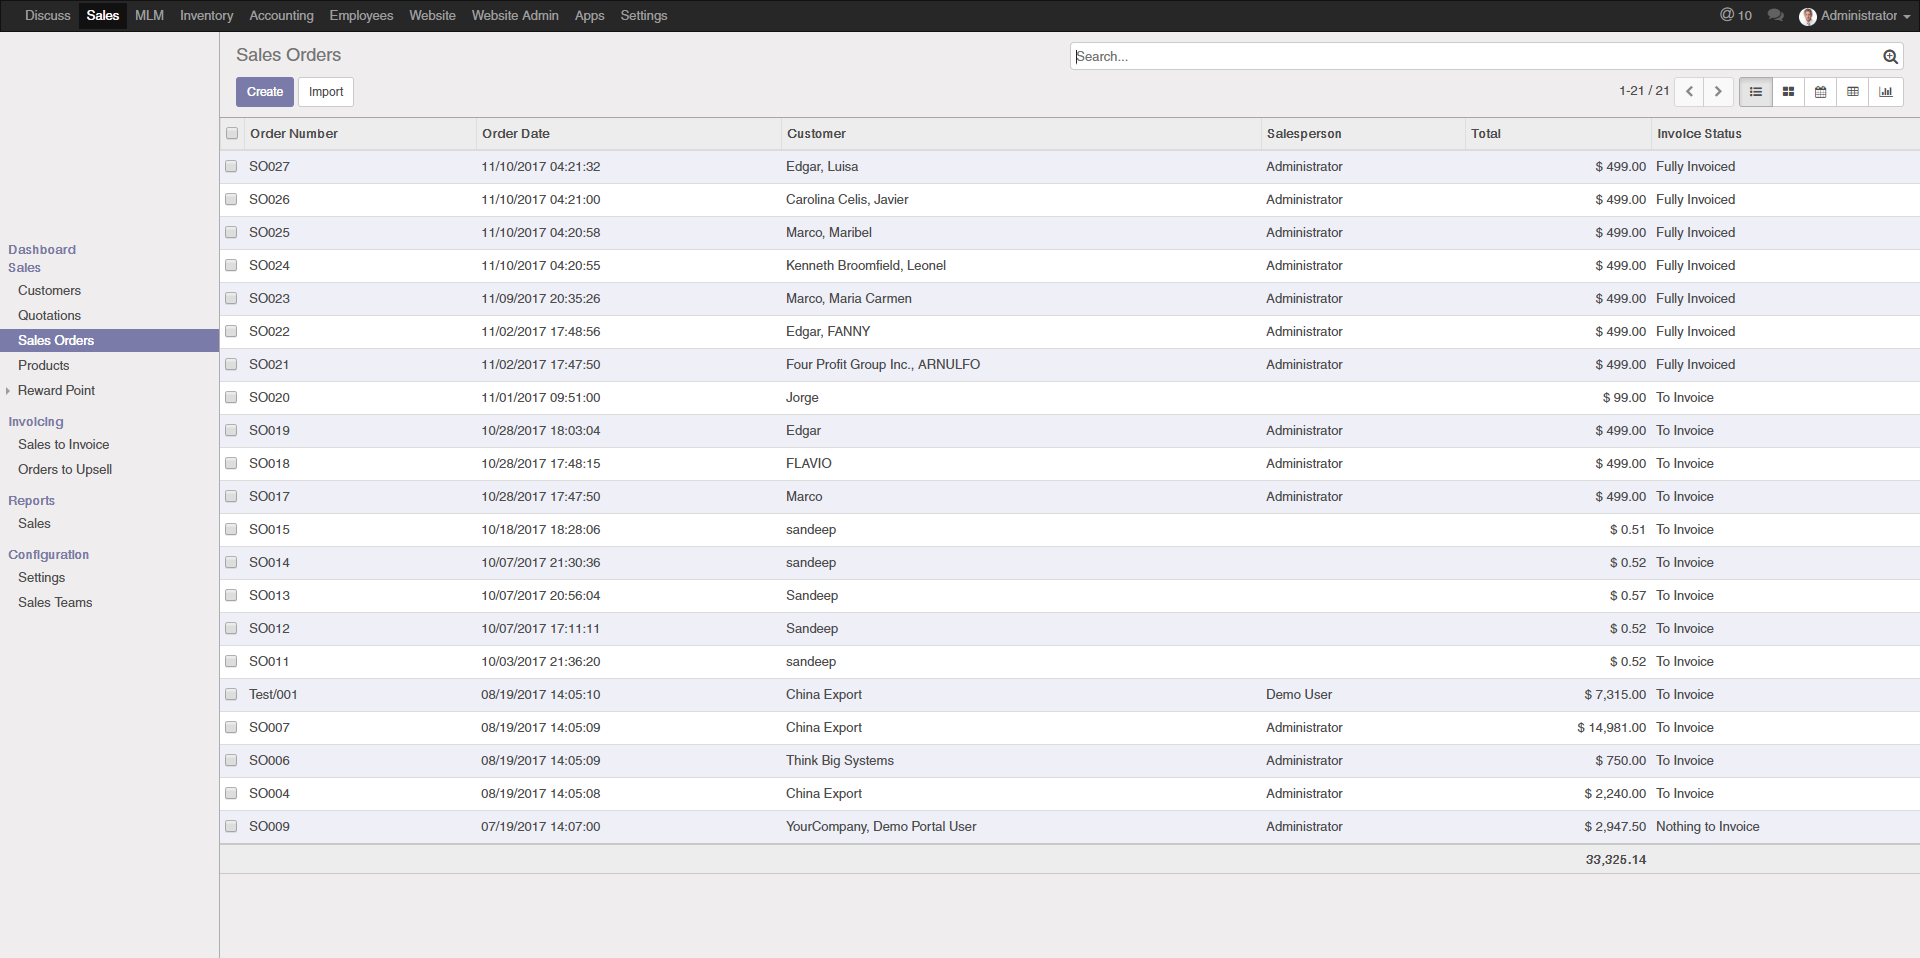Switch to Kanban view

(1788, 91)
